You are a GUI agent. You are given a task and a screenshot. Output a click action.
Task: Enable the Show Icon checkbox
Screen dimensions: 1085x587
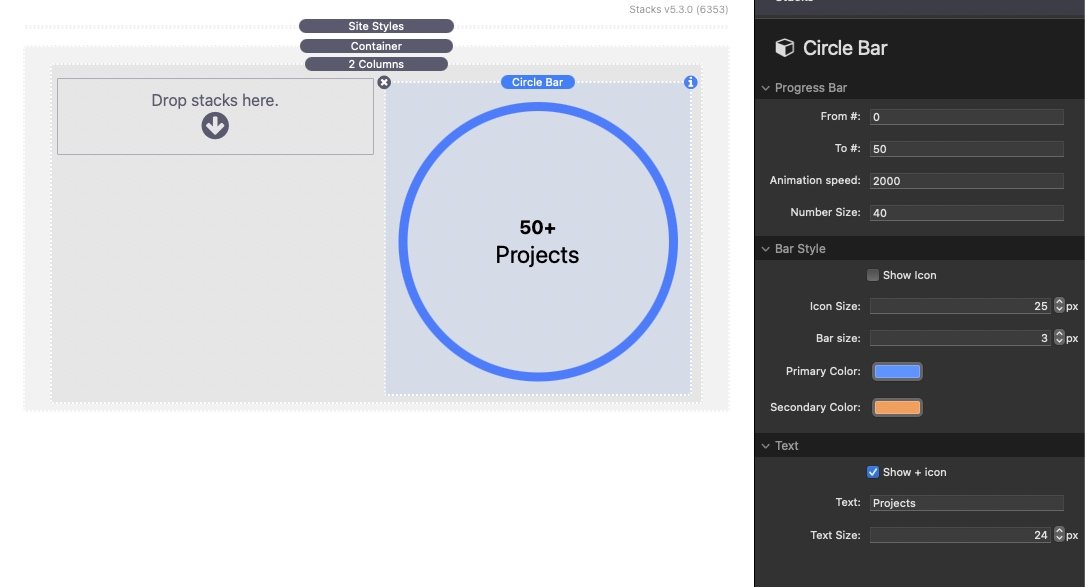(x=873, y=275)
